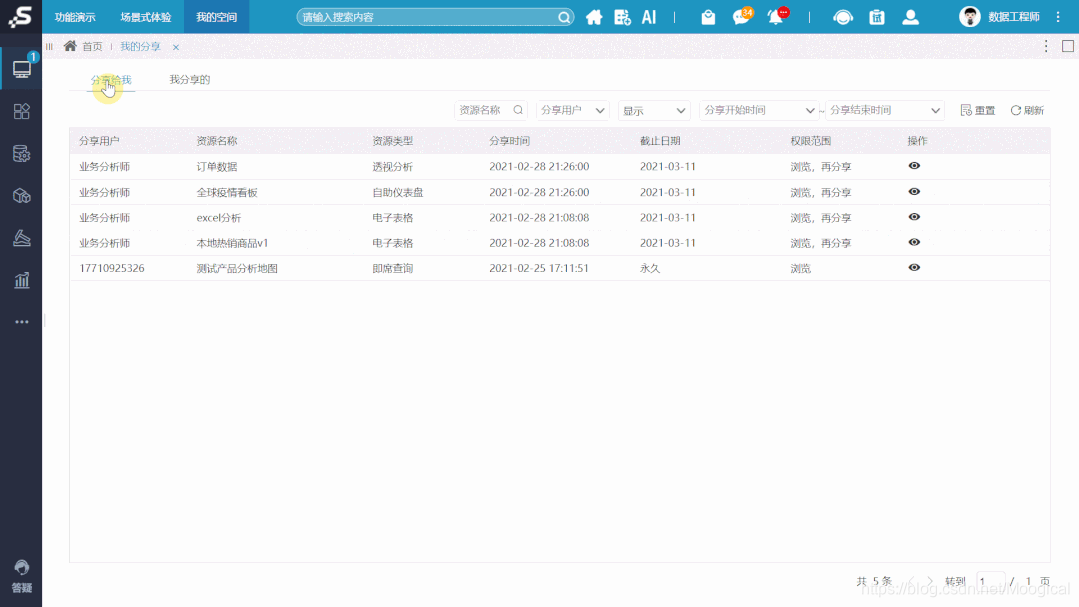Click the top search input field
The image size is (1079, 607).
pos(435,17)
